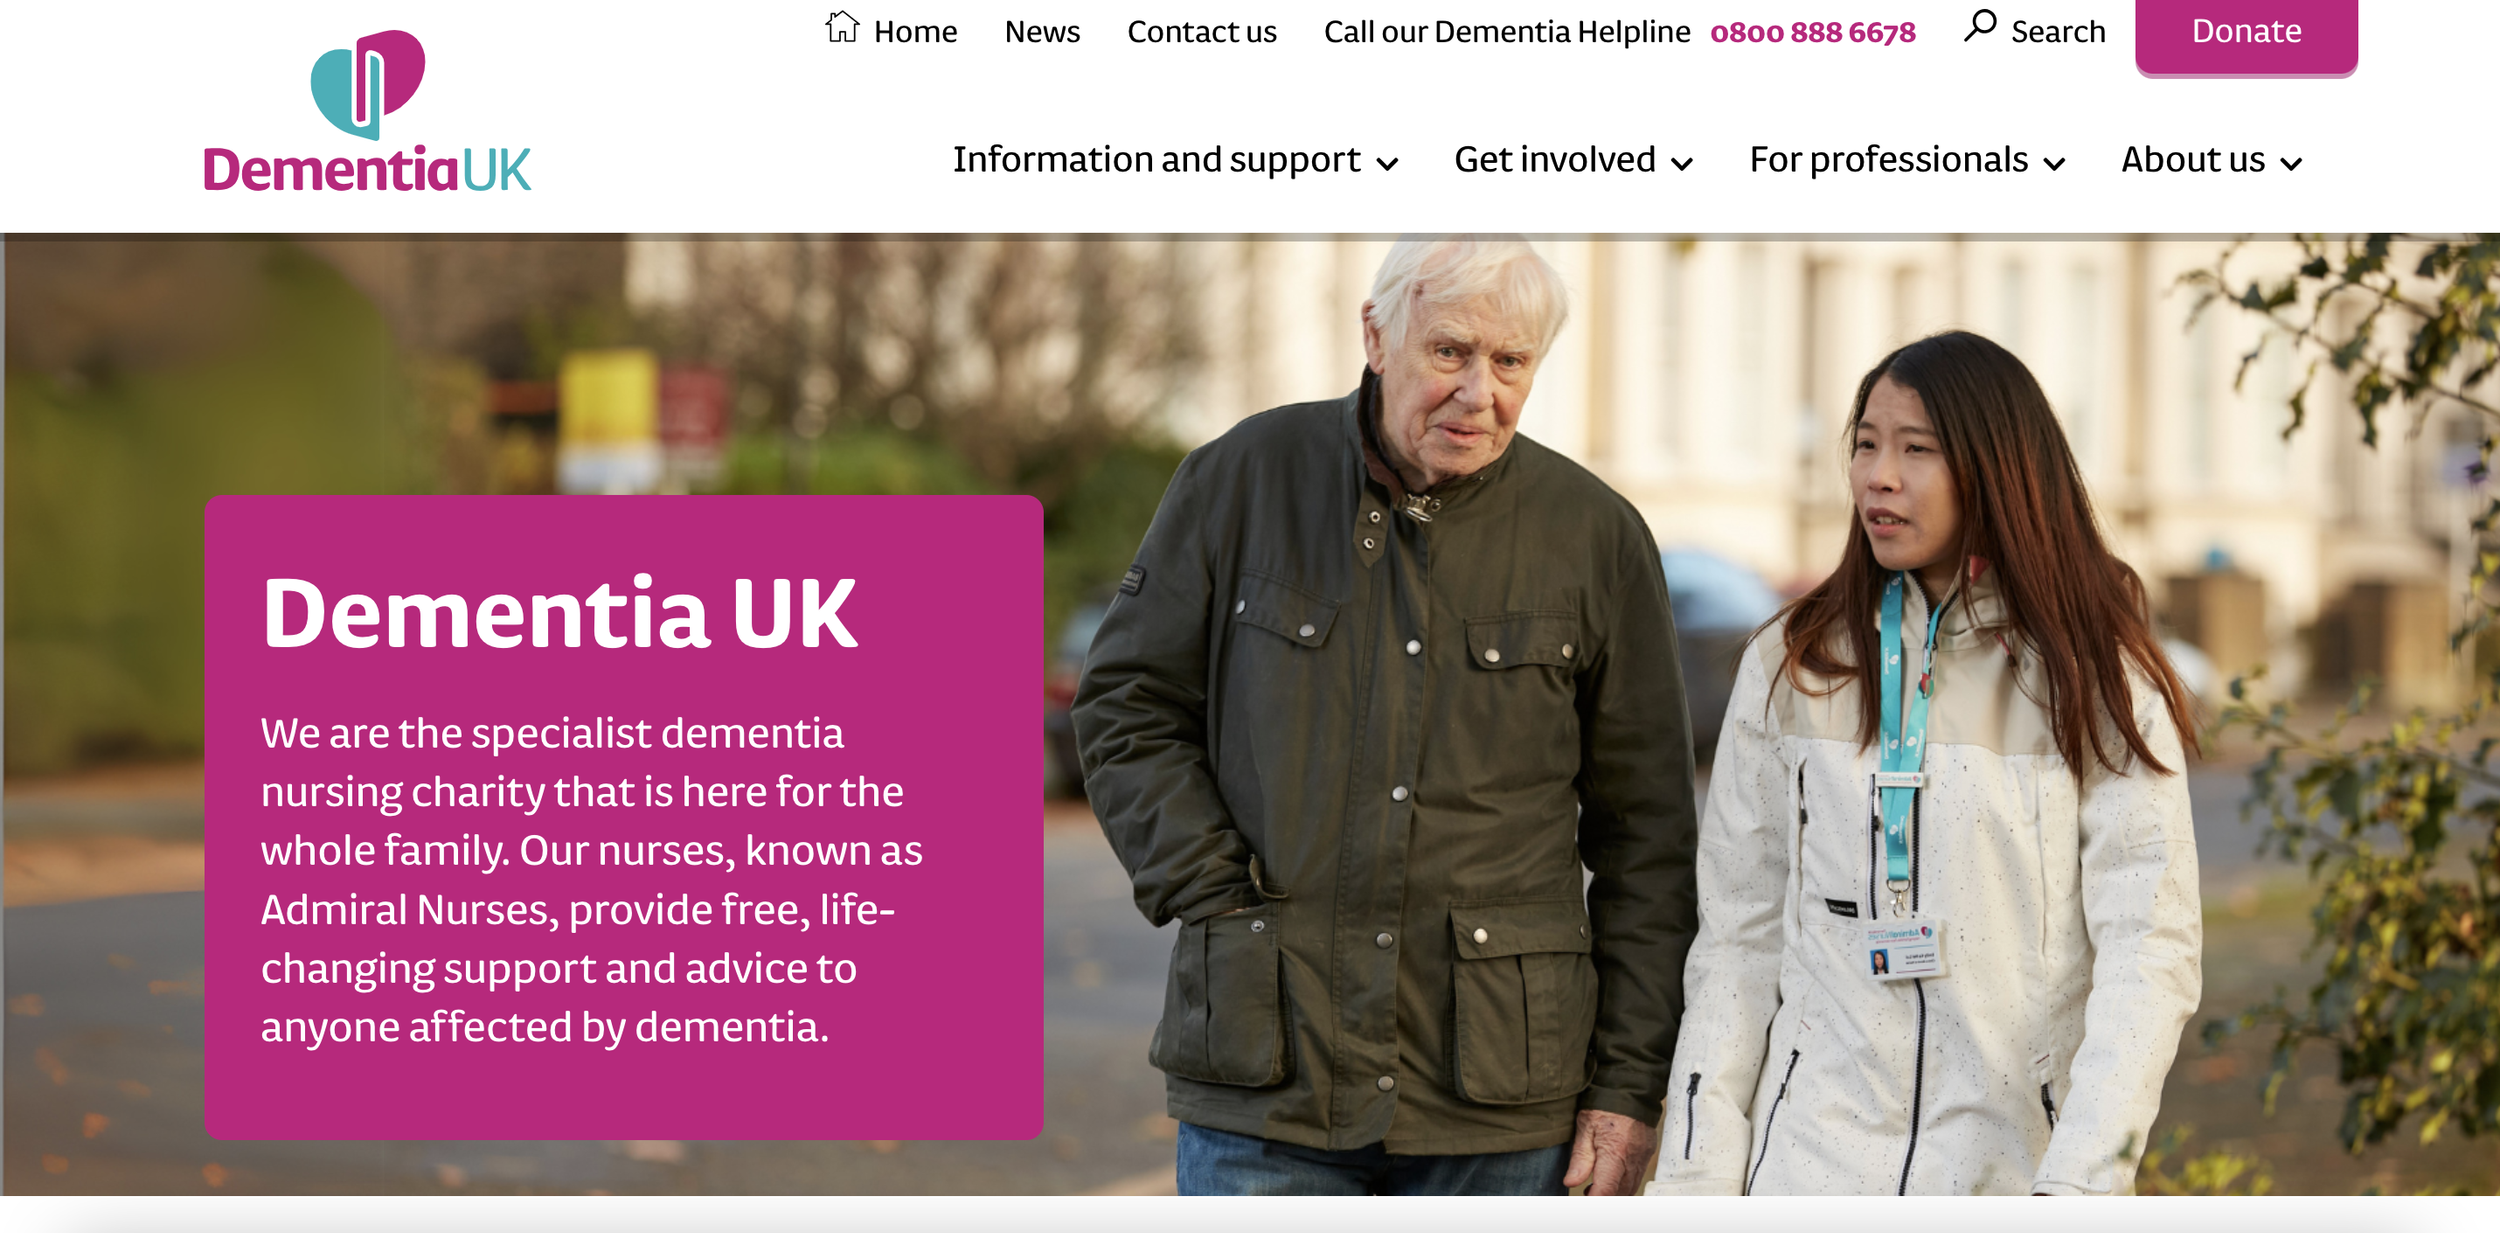This screenshot has height=1233, width=2500.
Task: Select the For professionals menu item
Action: [1889, 160]
